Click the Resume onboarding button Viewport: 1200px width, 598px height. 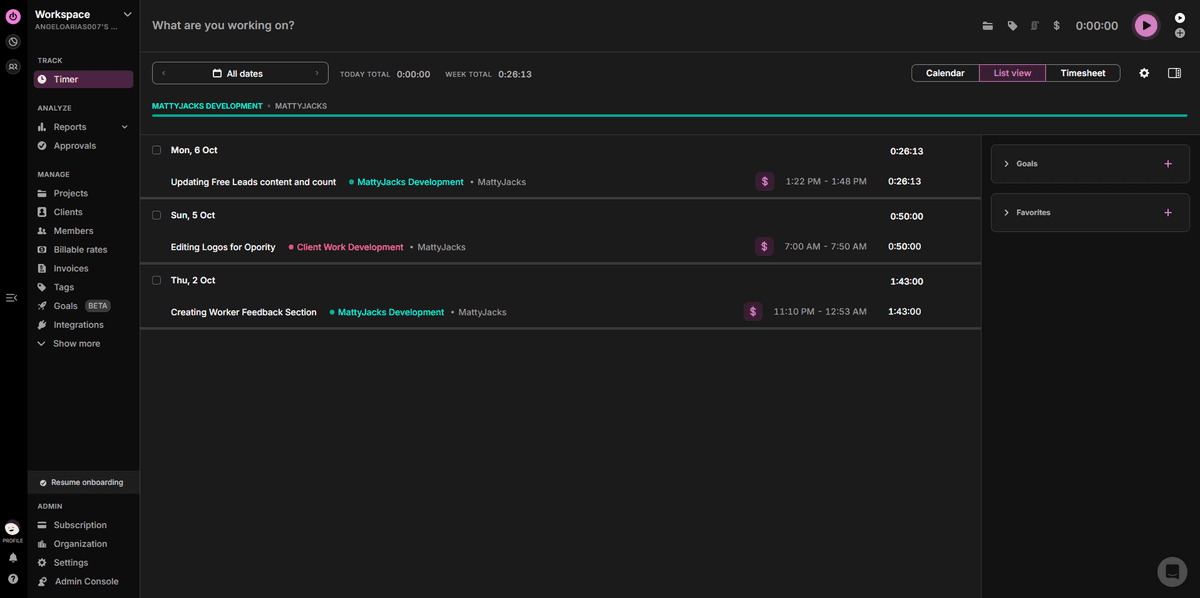pyautogui.click(x=83, y=481)
